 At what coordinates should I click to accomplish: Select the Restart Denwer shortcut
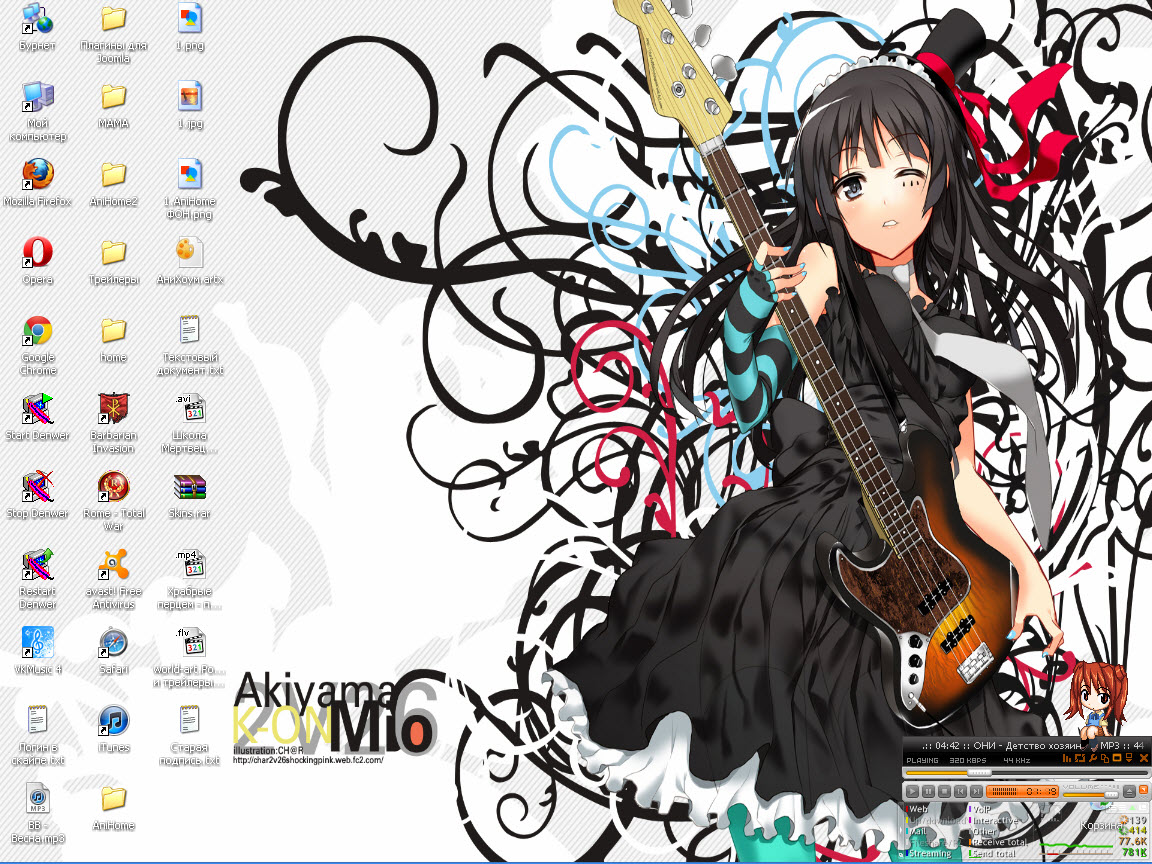pyautogui.click(x=37, y=579)
